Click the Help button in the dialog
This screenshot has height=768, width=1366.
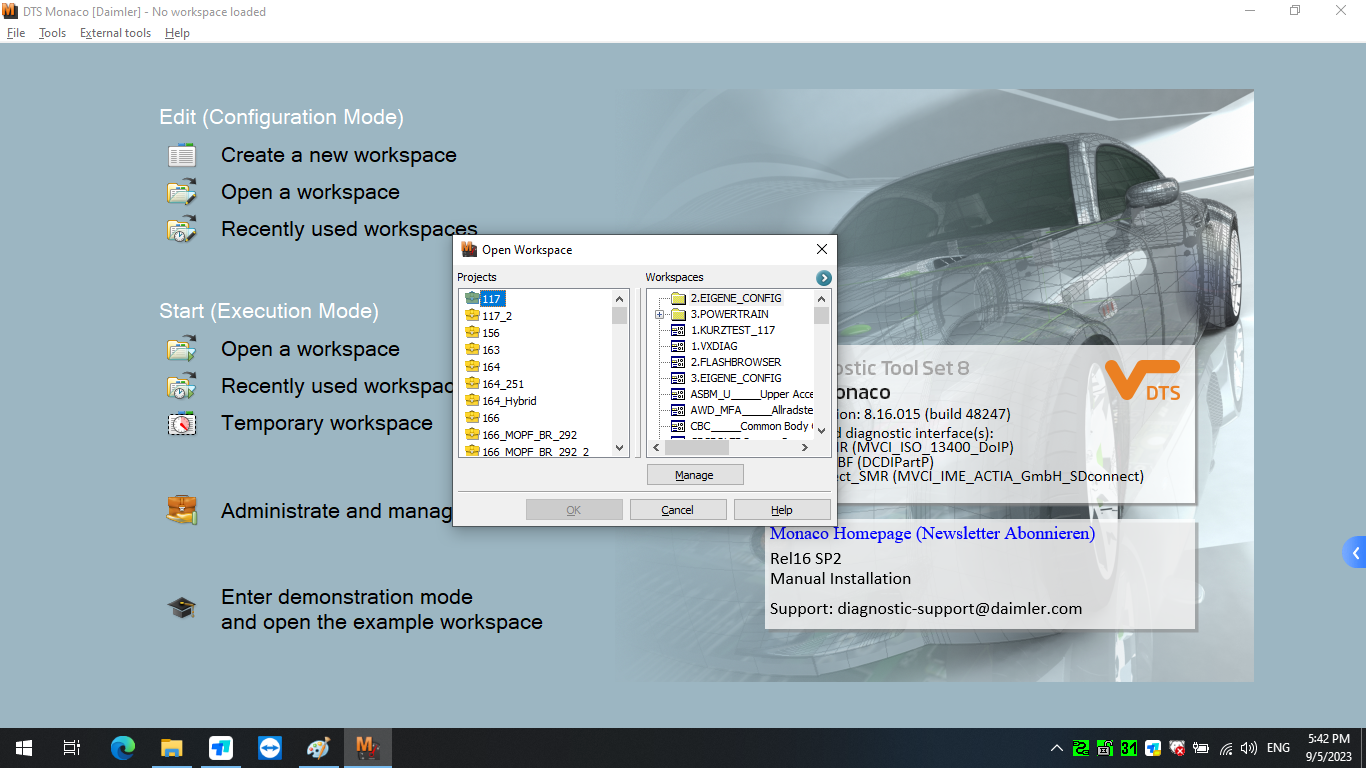click(782, 509)
